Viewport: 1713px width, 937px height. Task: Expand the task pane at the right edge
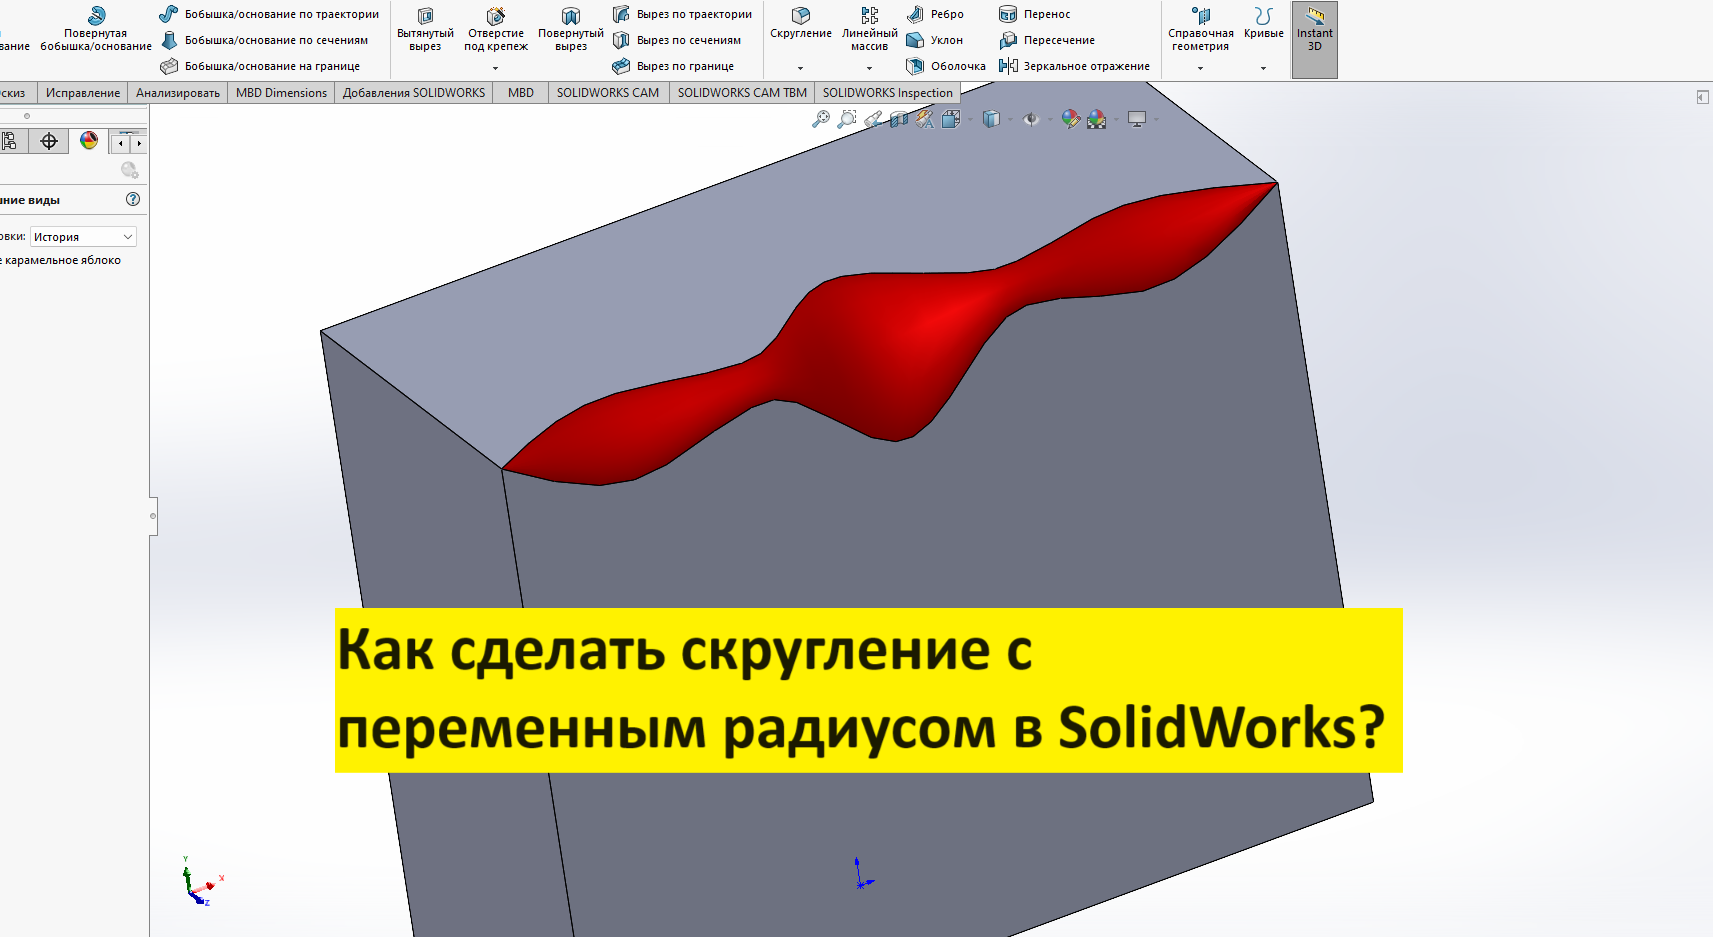[x=1702, y=97]
